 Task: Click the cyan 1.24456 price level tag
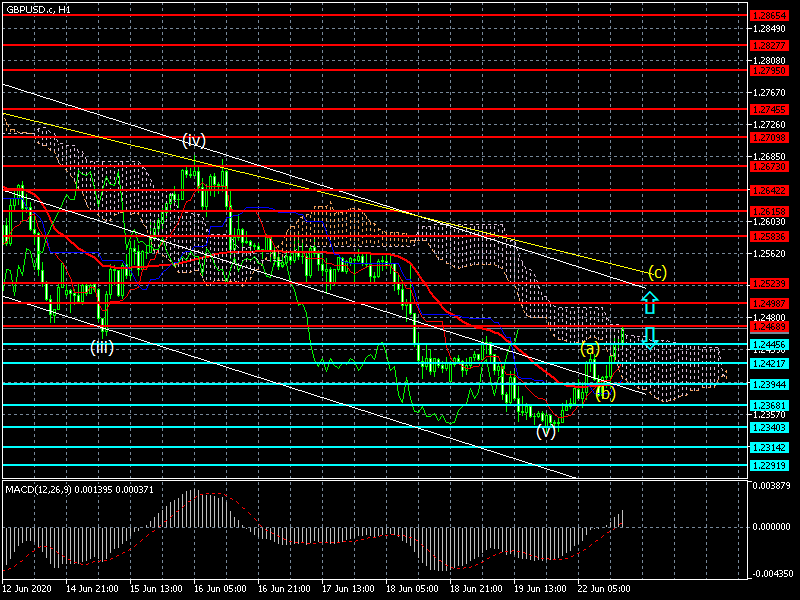(769, 344)
